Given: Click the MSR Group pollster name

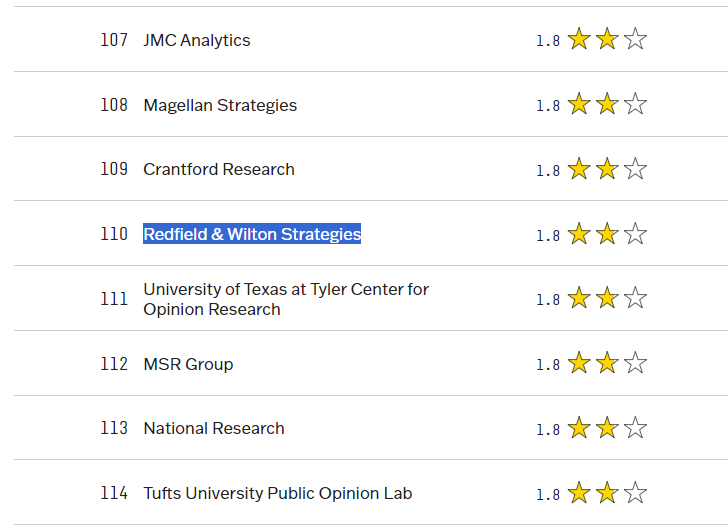Looking at the screenshot, I should [188, 364].
